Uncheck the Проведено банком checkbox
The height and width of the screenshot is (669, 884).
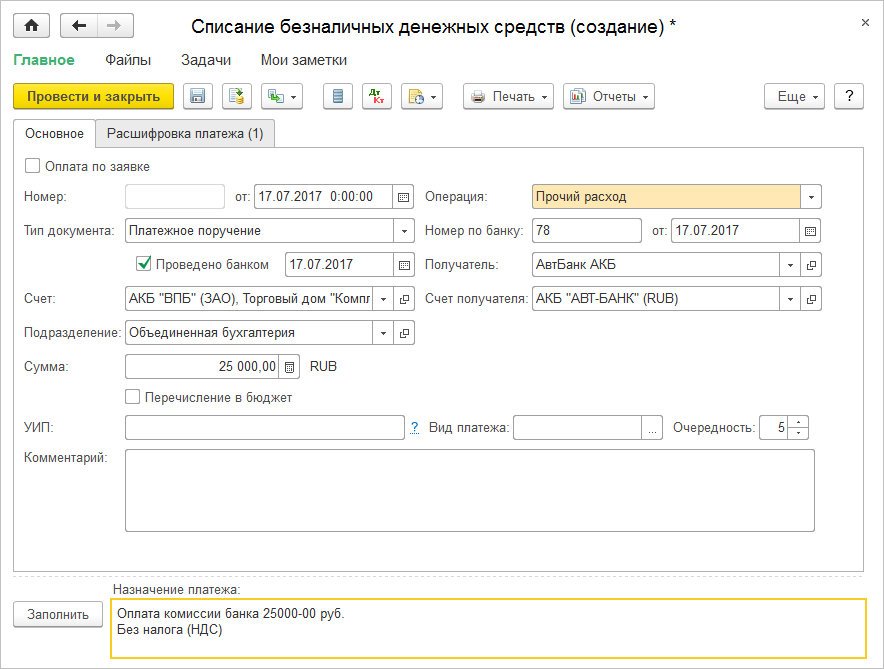point(144,263)
